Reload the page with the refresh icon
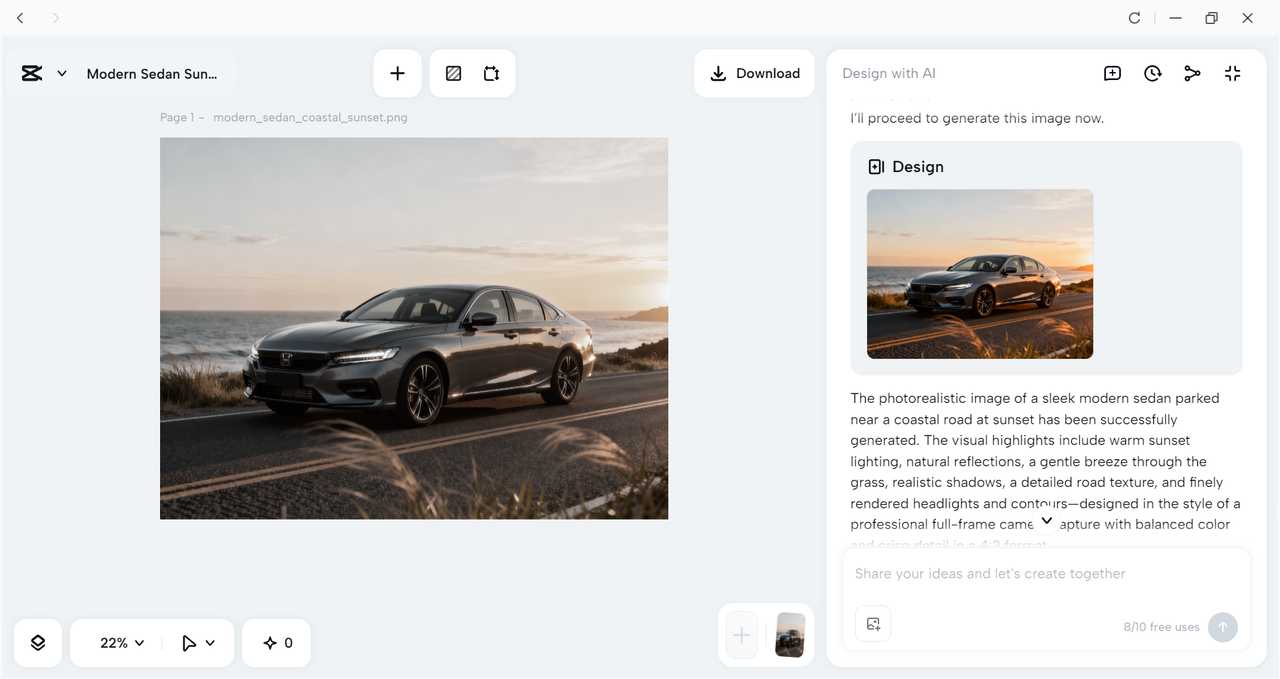The image size is (1280, 679). 1134,18
